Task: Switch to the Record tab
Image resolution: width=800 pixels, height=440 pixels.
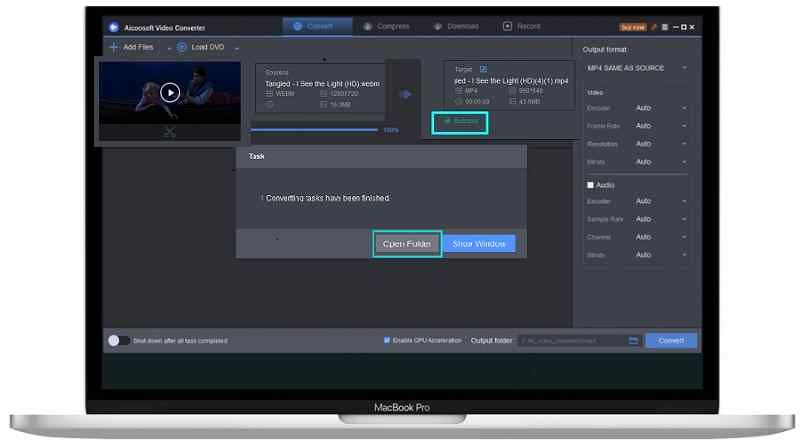Action: [521, 26]
